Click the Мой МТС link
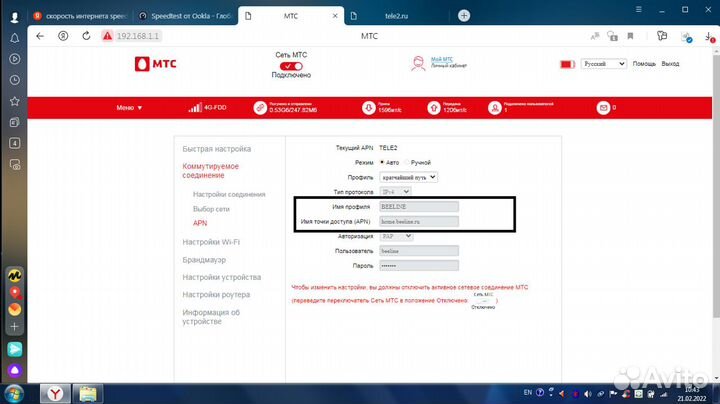This screenshot has width=720, height=404. point(442,59)
